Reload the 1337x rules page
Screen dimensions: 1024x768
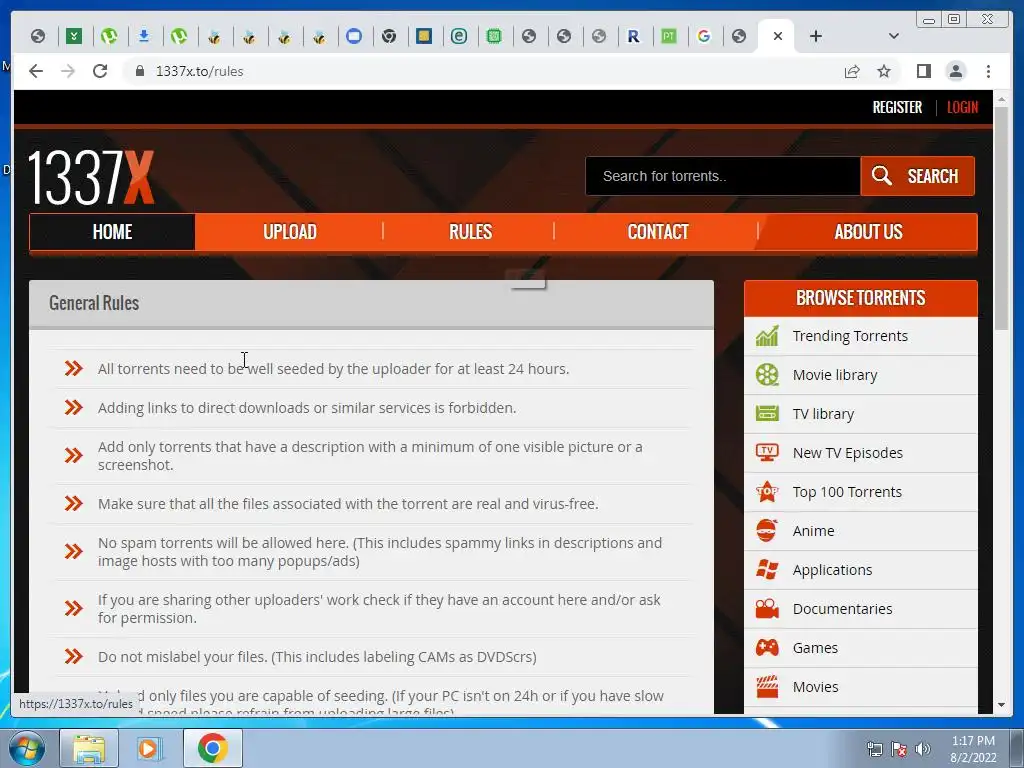pyautogui.click(x=100, y=71)
